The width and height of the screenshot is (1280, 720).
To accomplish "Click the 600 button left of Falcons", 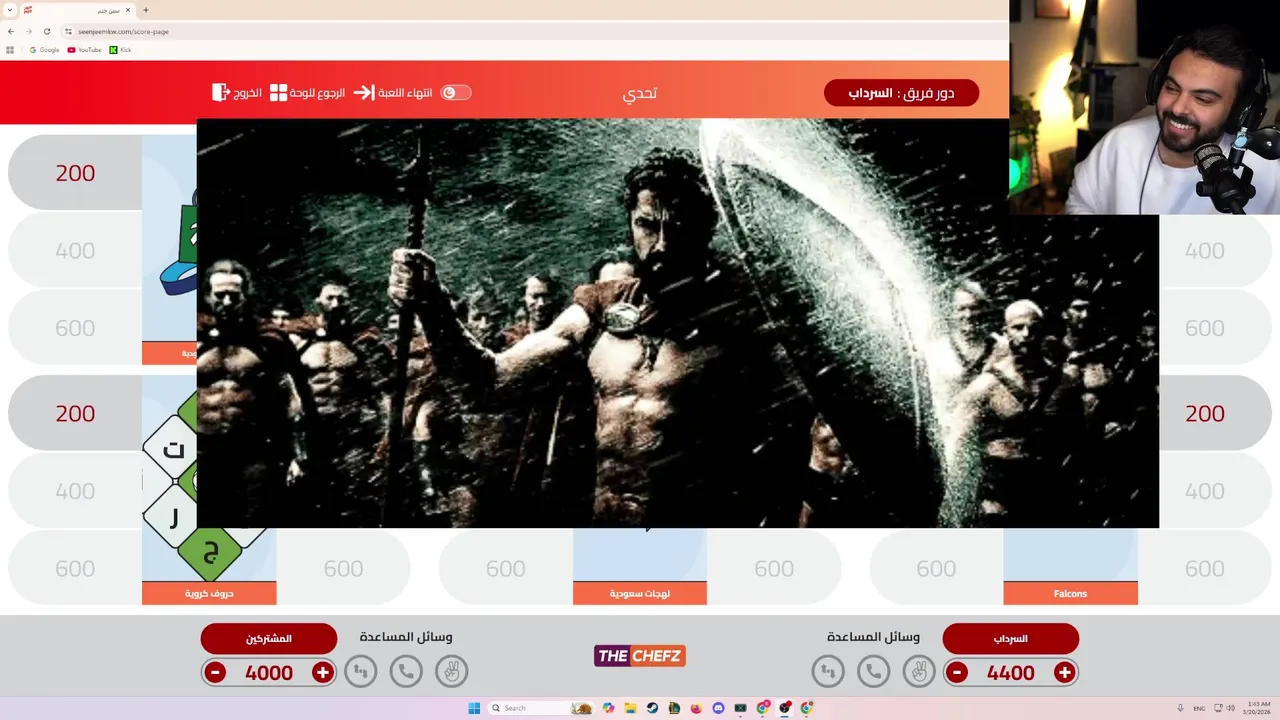I will click(936, 568).
